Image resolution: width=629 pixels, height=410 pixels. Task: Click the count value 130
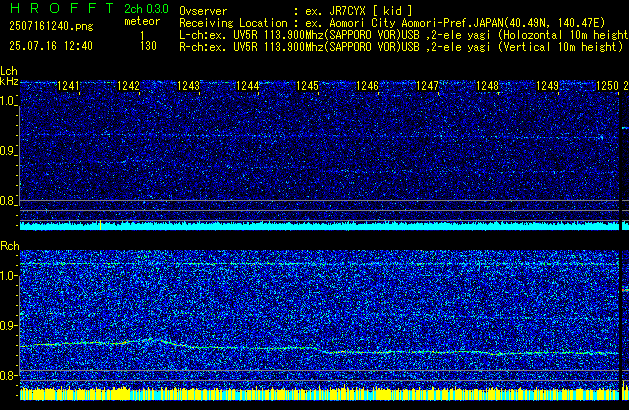tap(148, 46)
